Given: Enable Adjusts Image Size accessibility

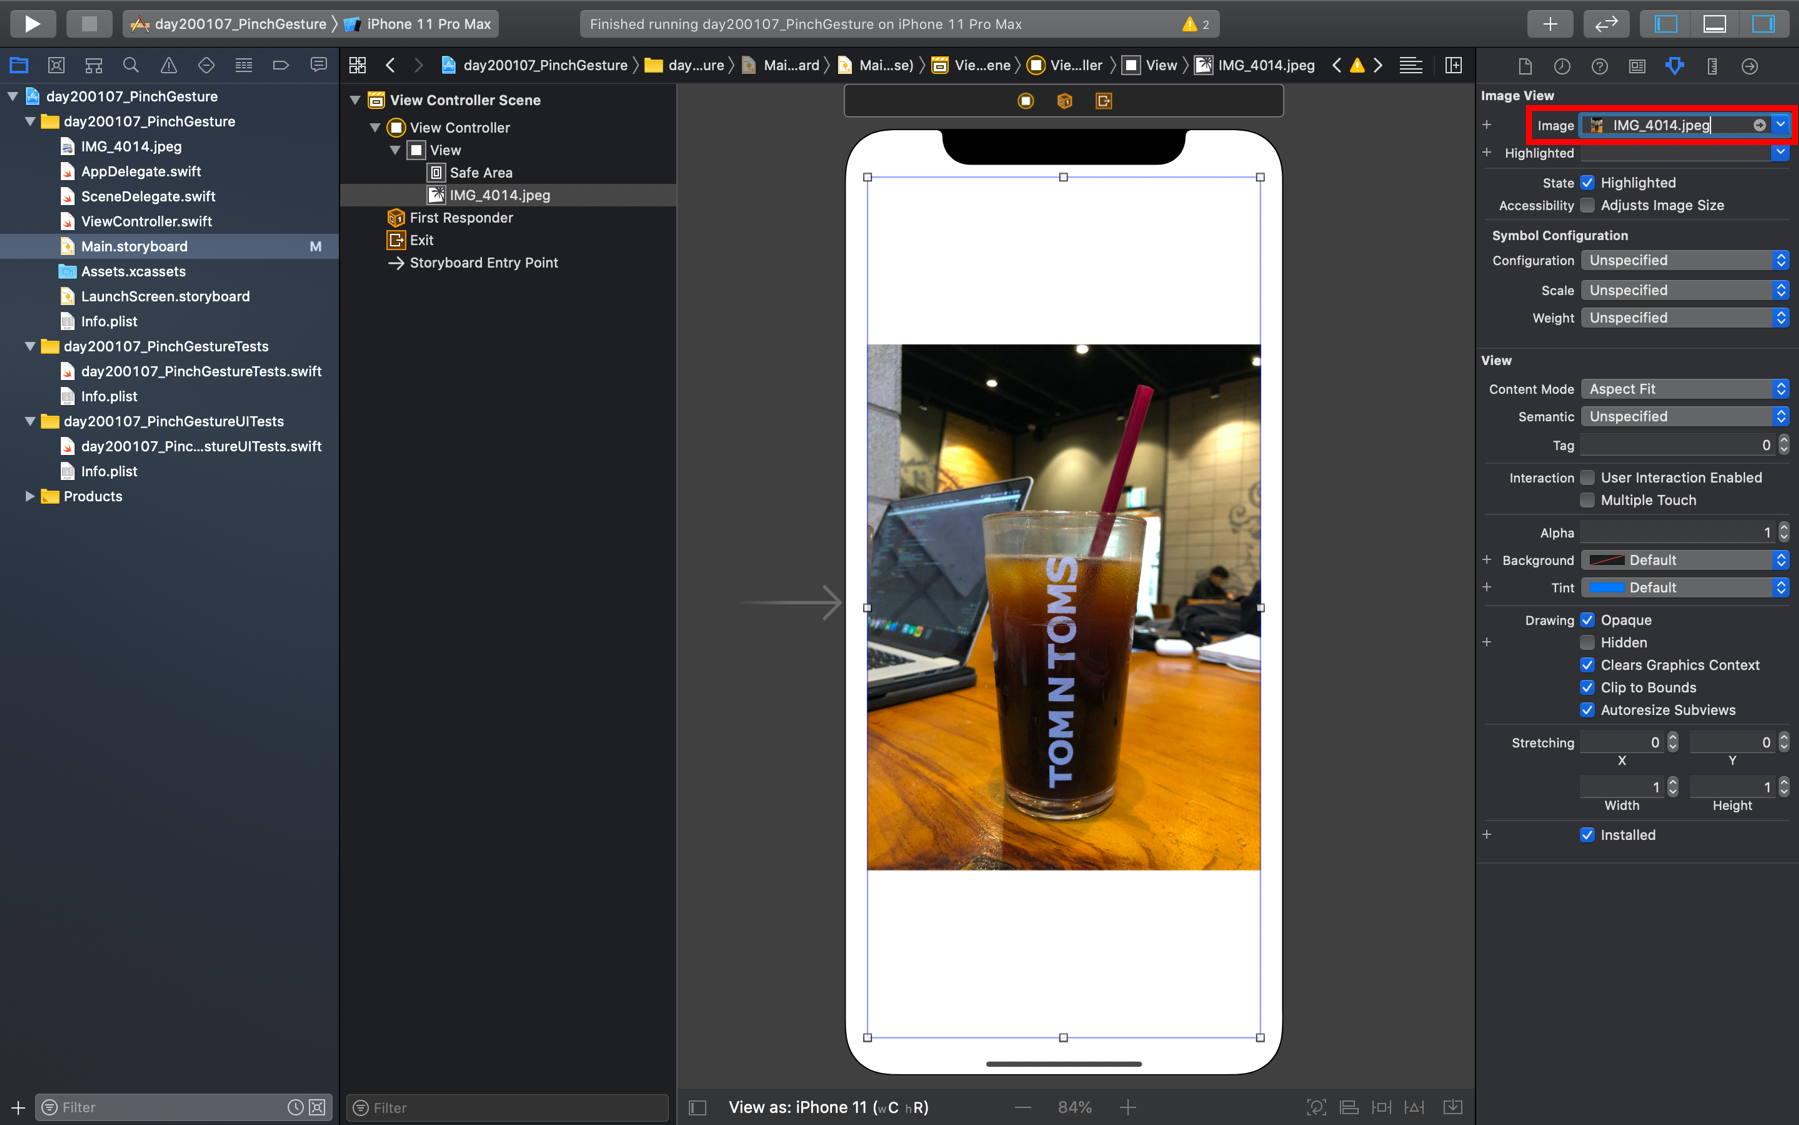Looking at the screenshot, I should (x=1587, y=205).
